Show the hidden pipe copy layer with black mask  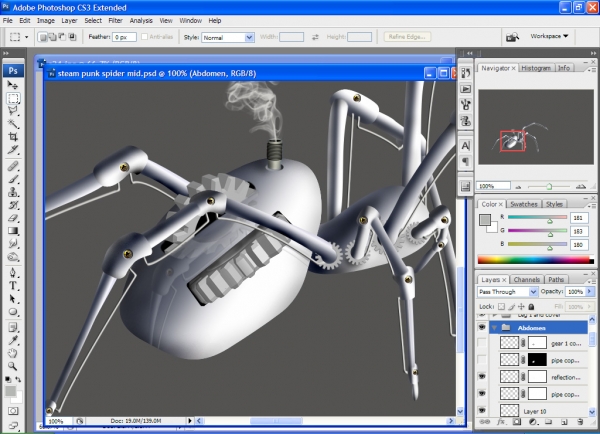(482, 360)
